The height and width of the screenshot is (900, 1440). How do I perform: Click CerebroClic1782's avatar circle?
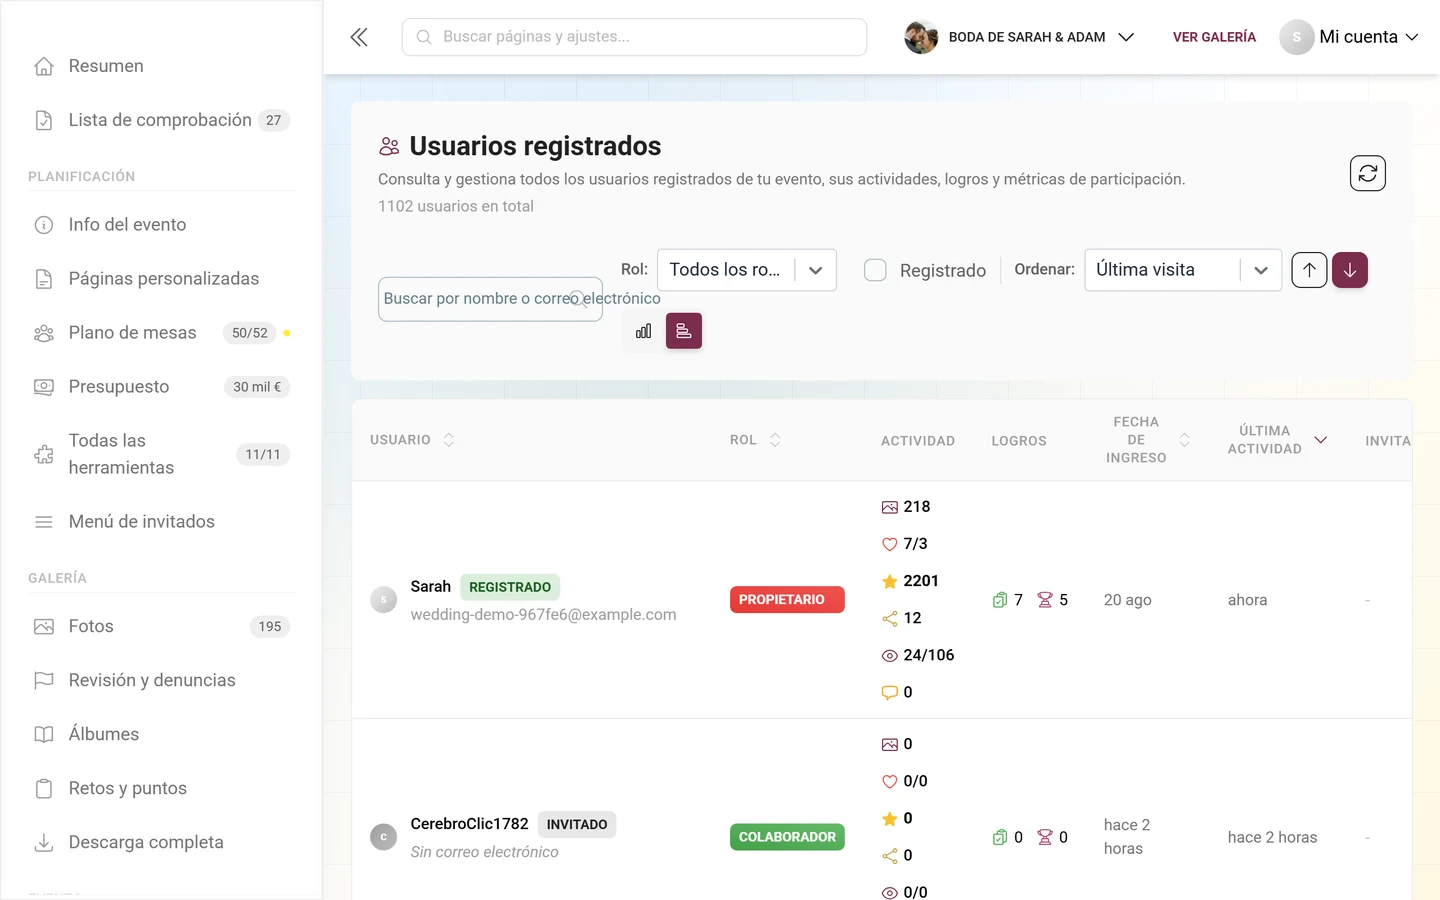384,837
